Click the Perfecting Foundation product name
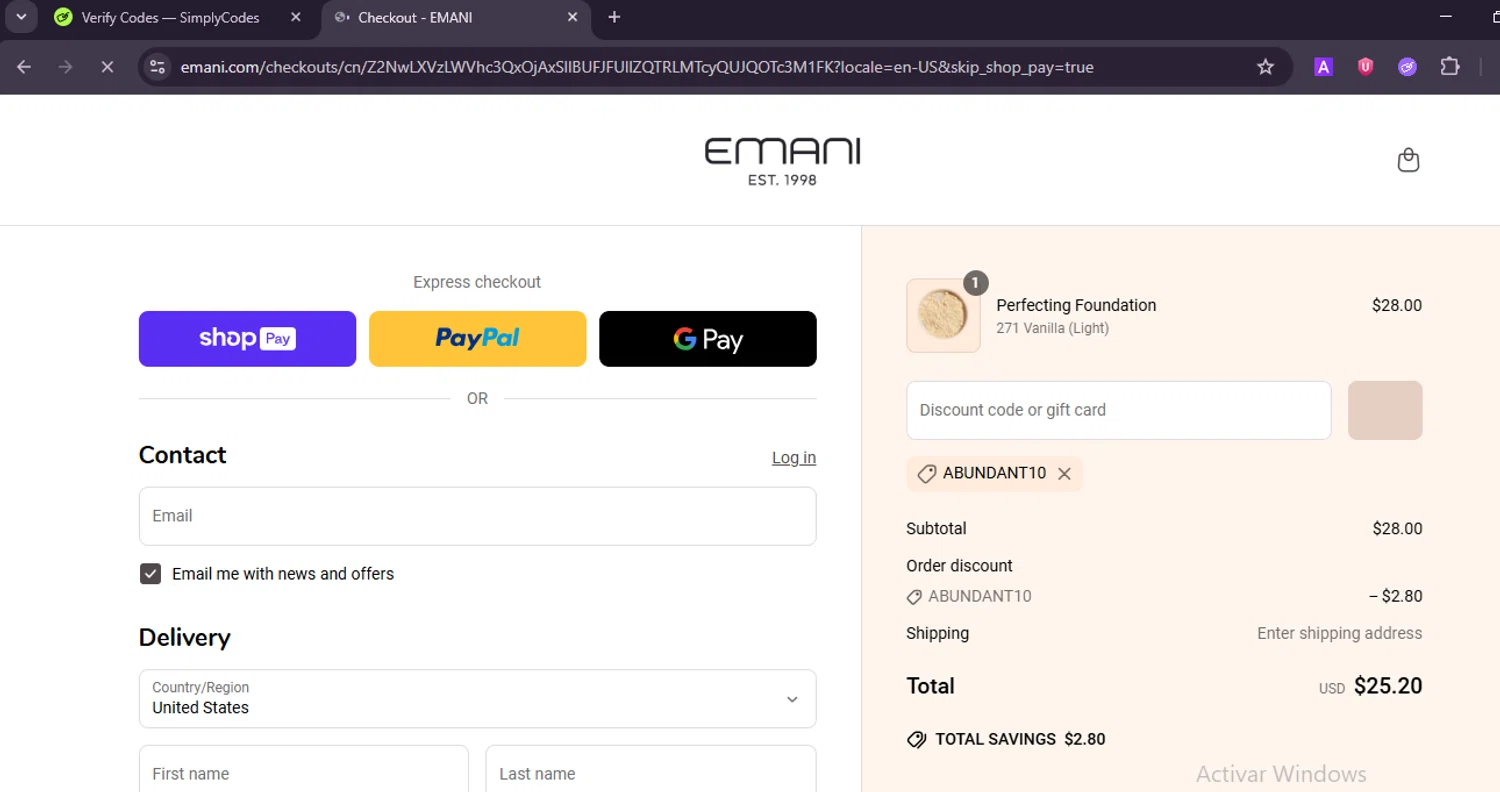 (x=1076, y=305)
